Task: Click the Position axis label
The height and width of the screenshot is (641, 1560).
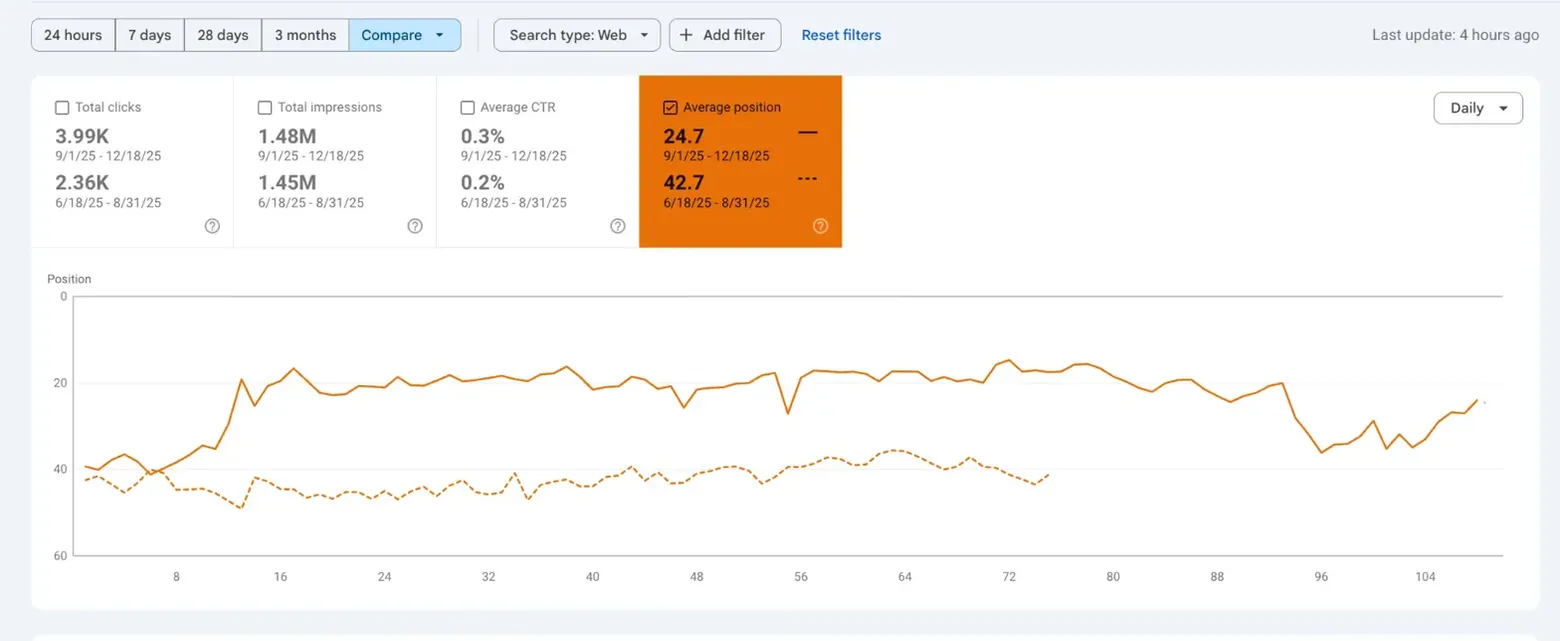Action: (x=69, y=279)
